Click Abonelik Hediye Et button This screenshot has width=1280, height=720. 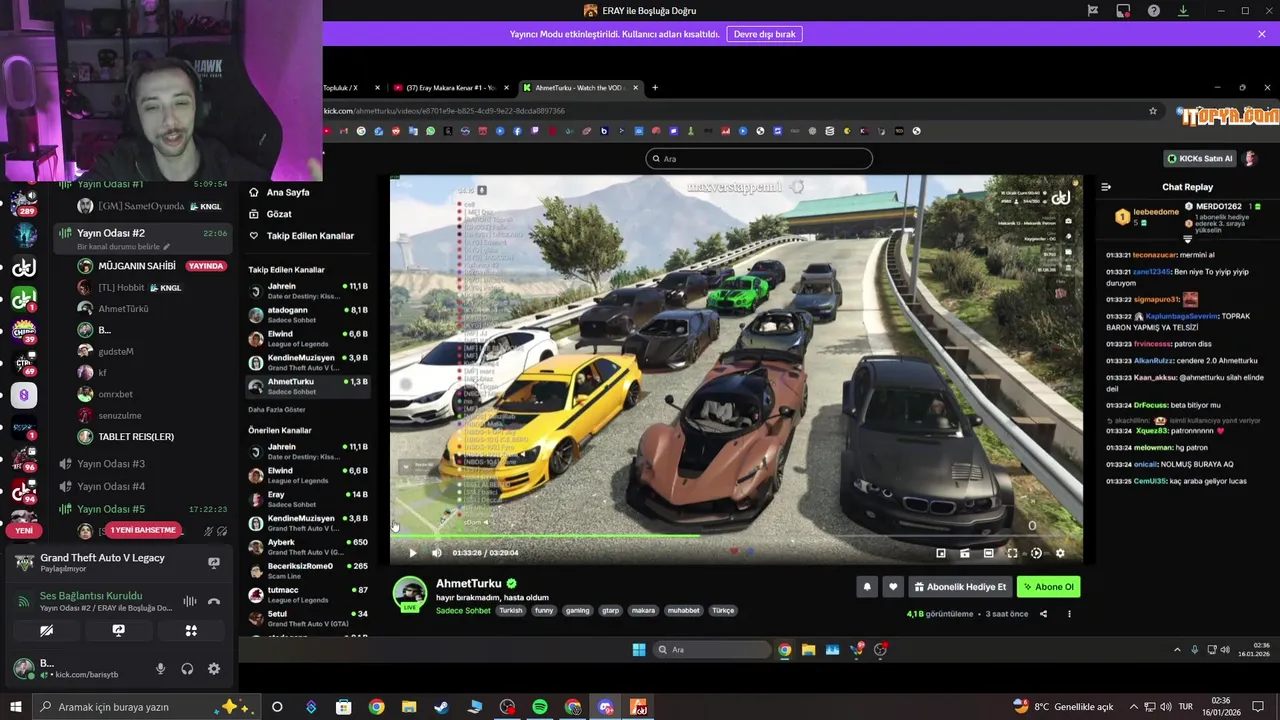coord(960,587)
